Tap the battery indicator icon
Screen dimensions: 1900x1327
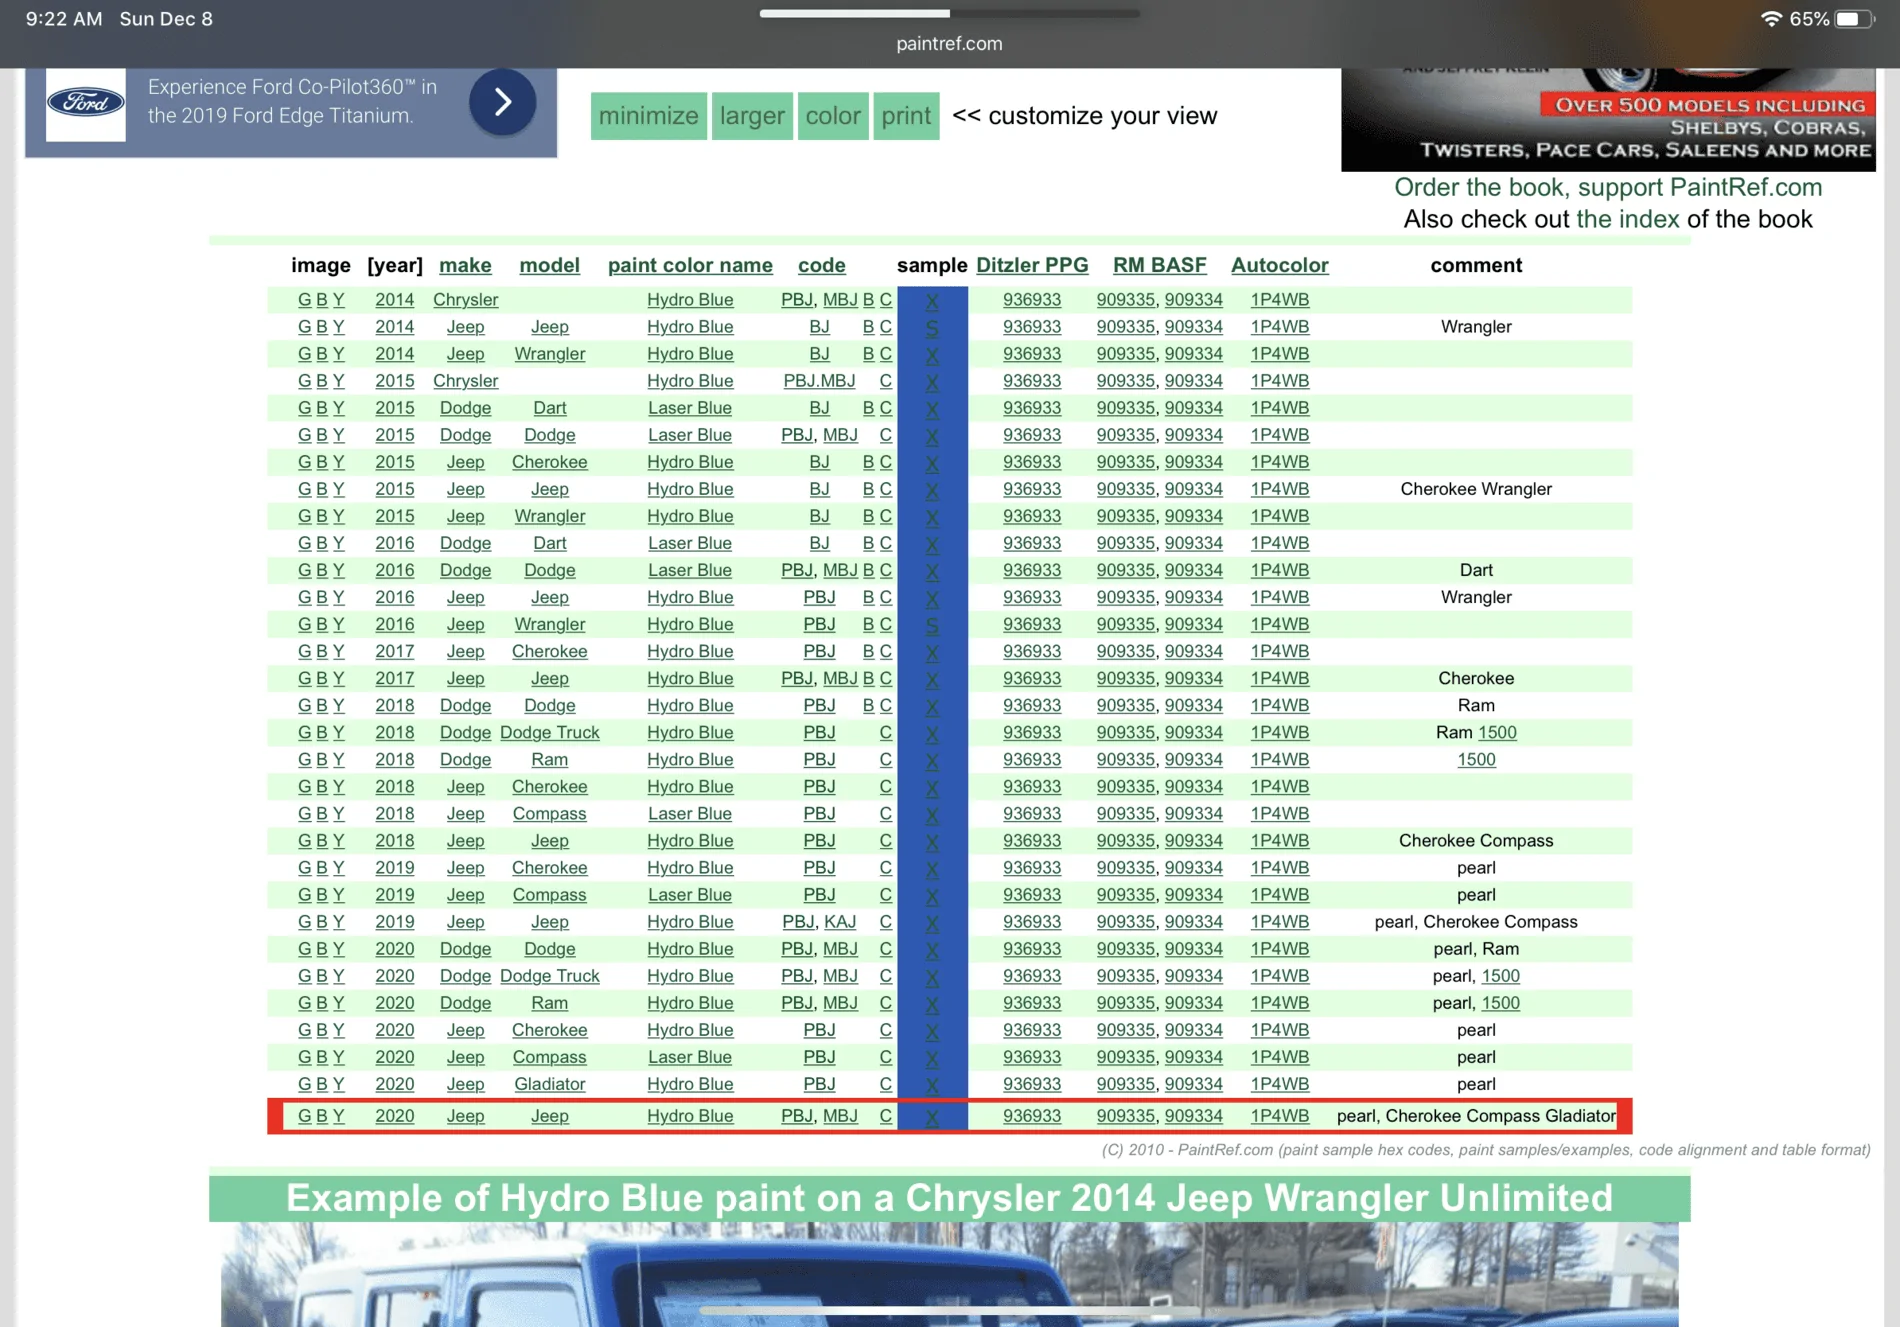tap(1853, 19)
